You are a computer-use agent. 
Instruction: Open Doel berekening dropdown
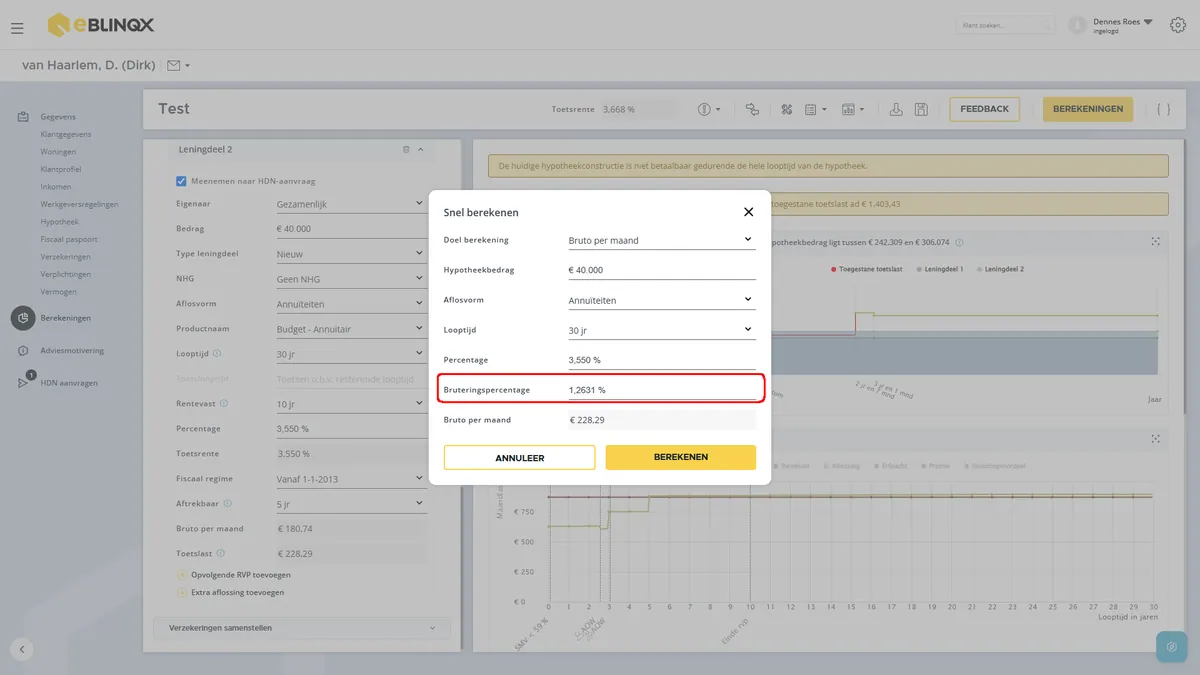662,240
